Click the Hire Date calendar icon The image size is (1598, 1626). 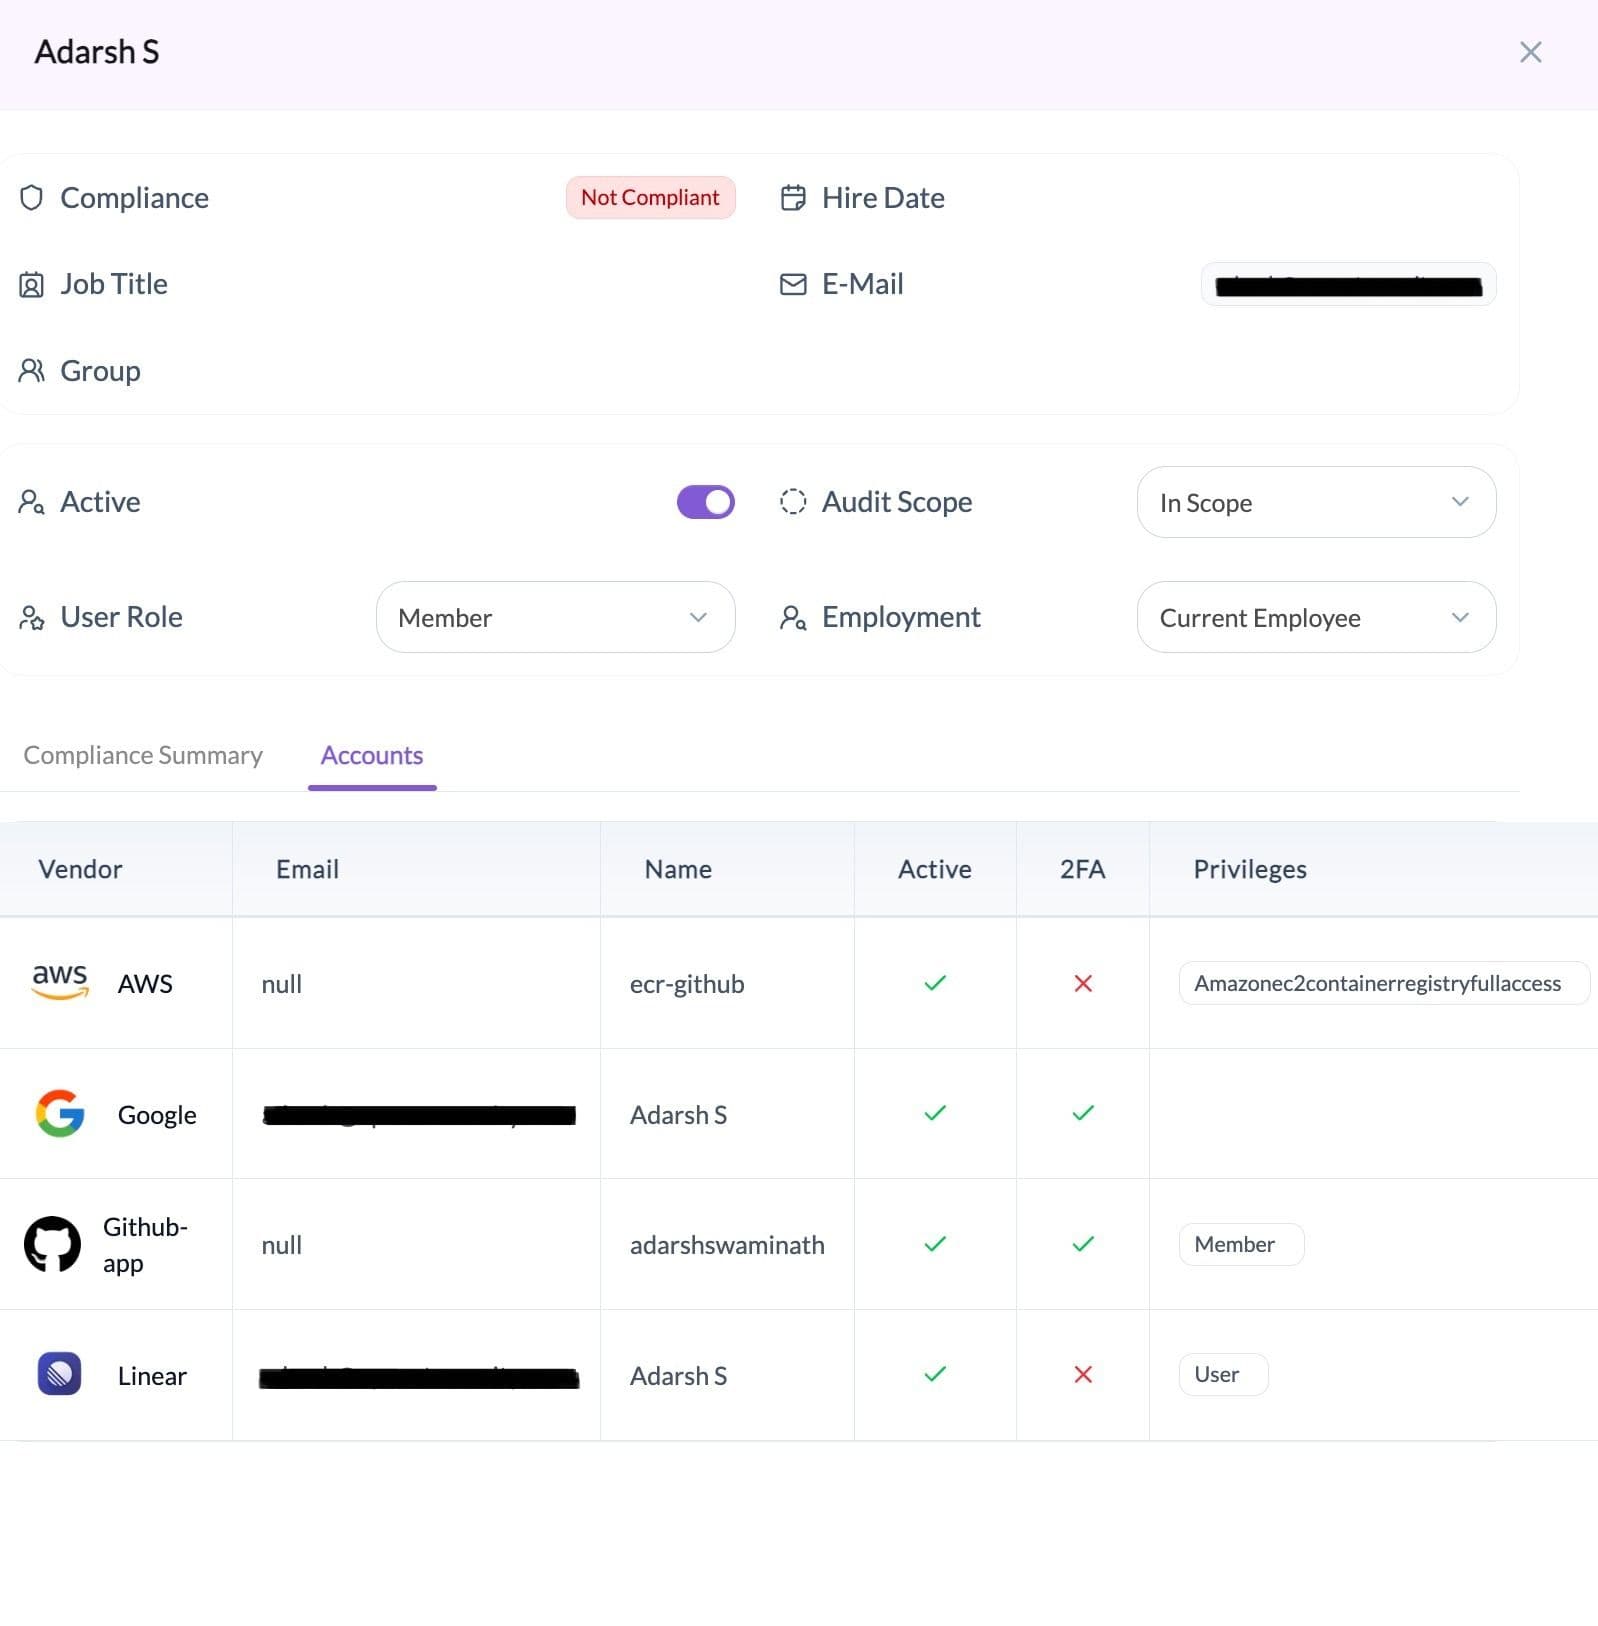coord(793,198)
